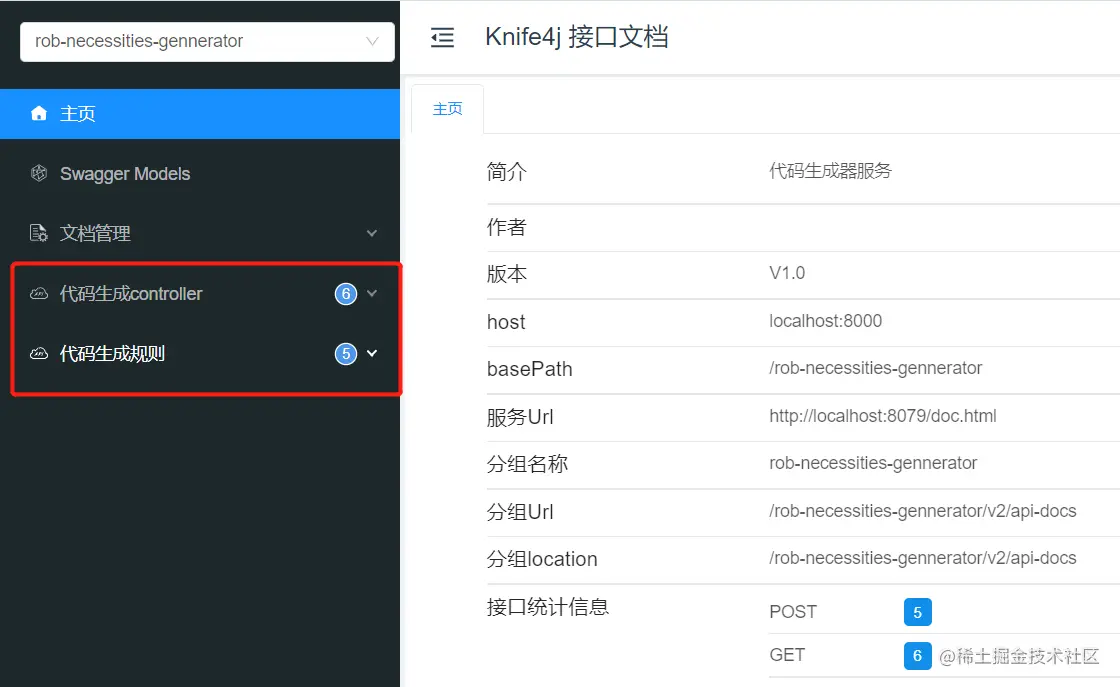1120x687 pixels.
Task: Click the Knife4j 接口文档 title
Action: (576, 37)
